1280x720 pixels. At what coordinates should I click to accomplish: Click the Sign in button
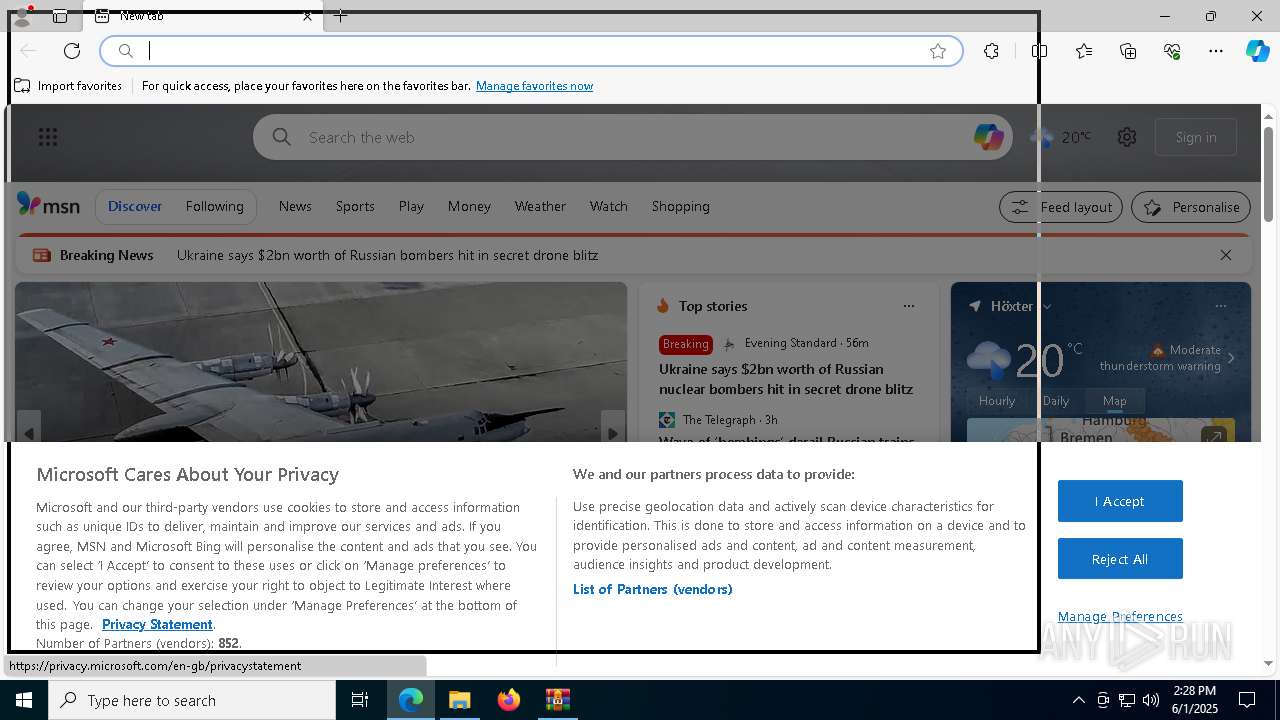point(1196,137)
